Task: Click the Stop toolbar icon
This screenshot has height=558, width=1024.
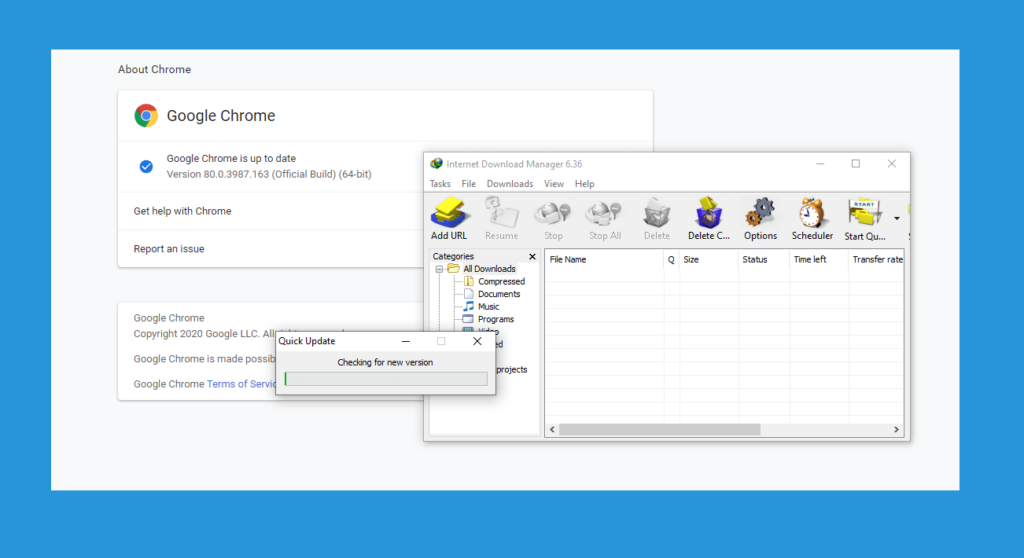Action: 552,213
